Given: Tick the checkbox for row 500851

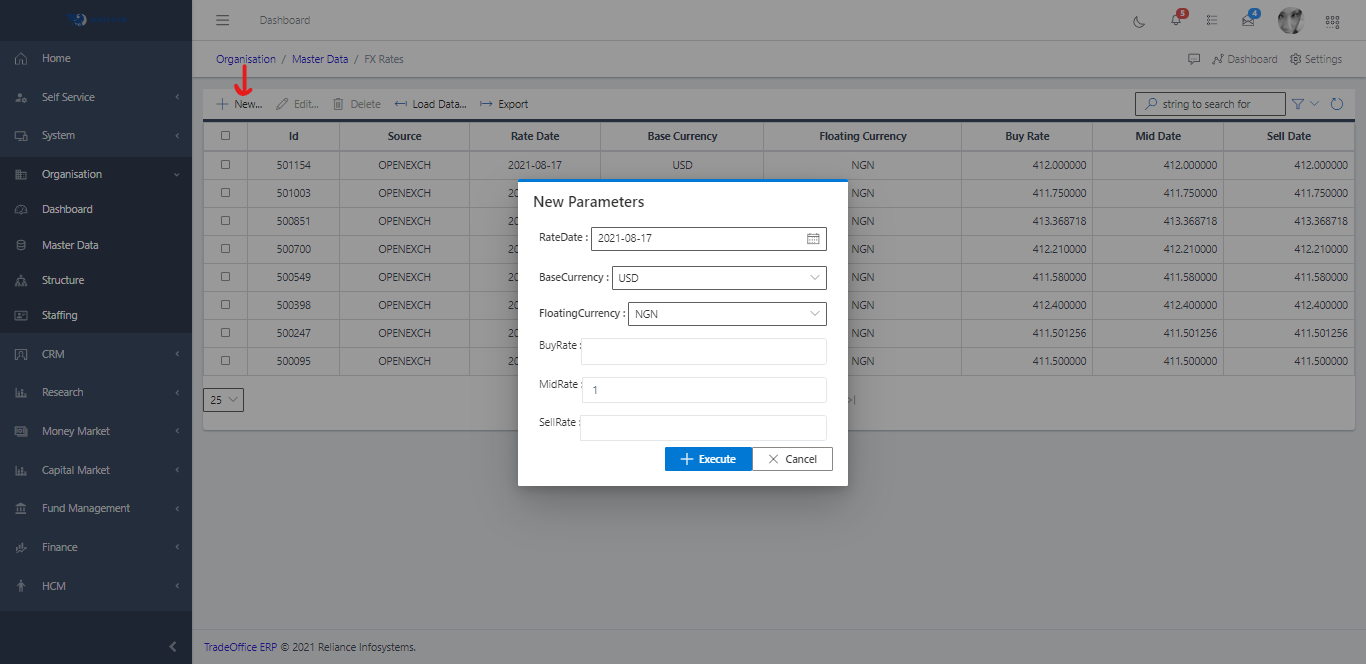Looking at the screenshot, I should [x=225, y=221].
